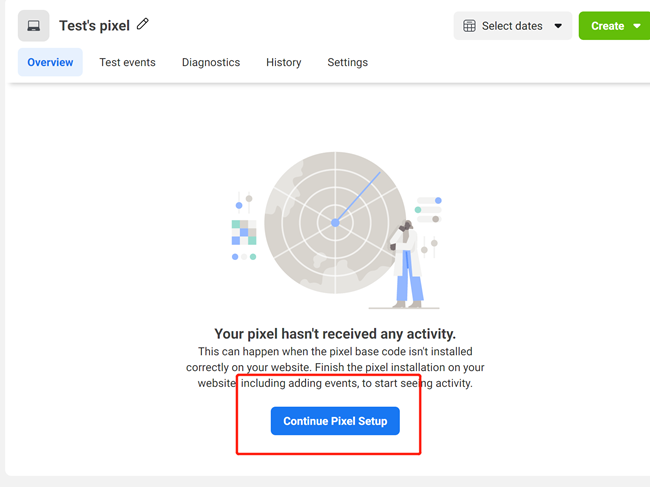
Task: Click the "hasn't received any activity" heading
Action: coord(335,334)
